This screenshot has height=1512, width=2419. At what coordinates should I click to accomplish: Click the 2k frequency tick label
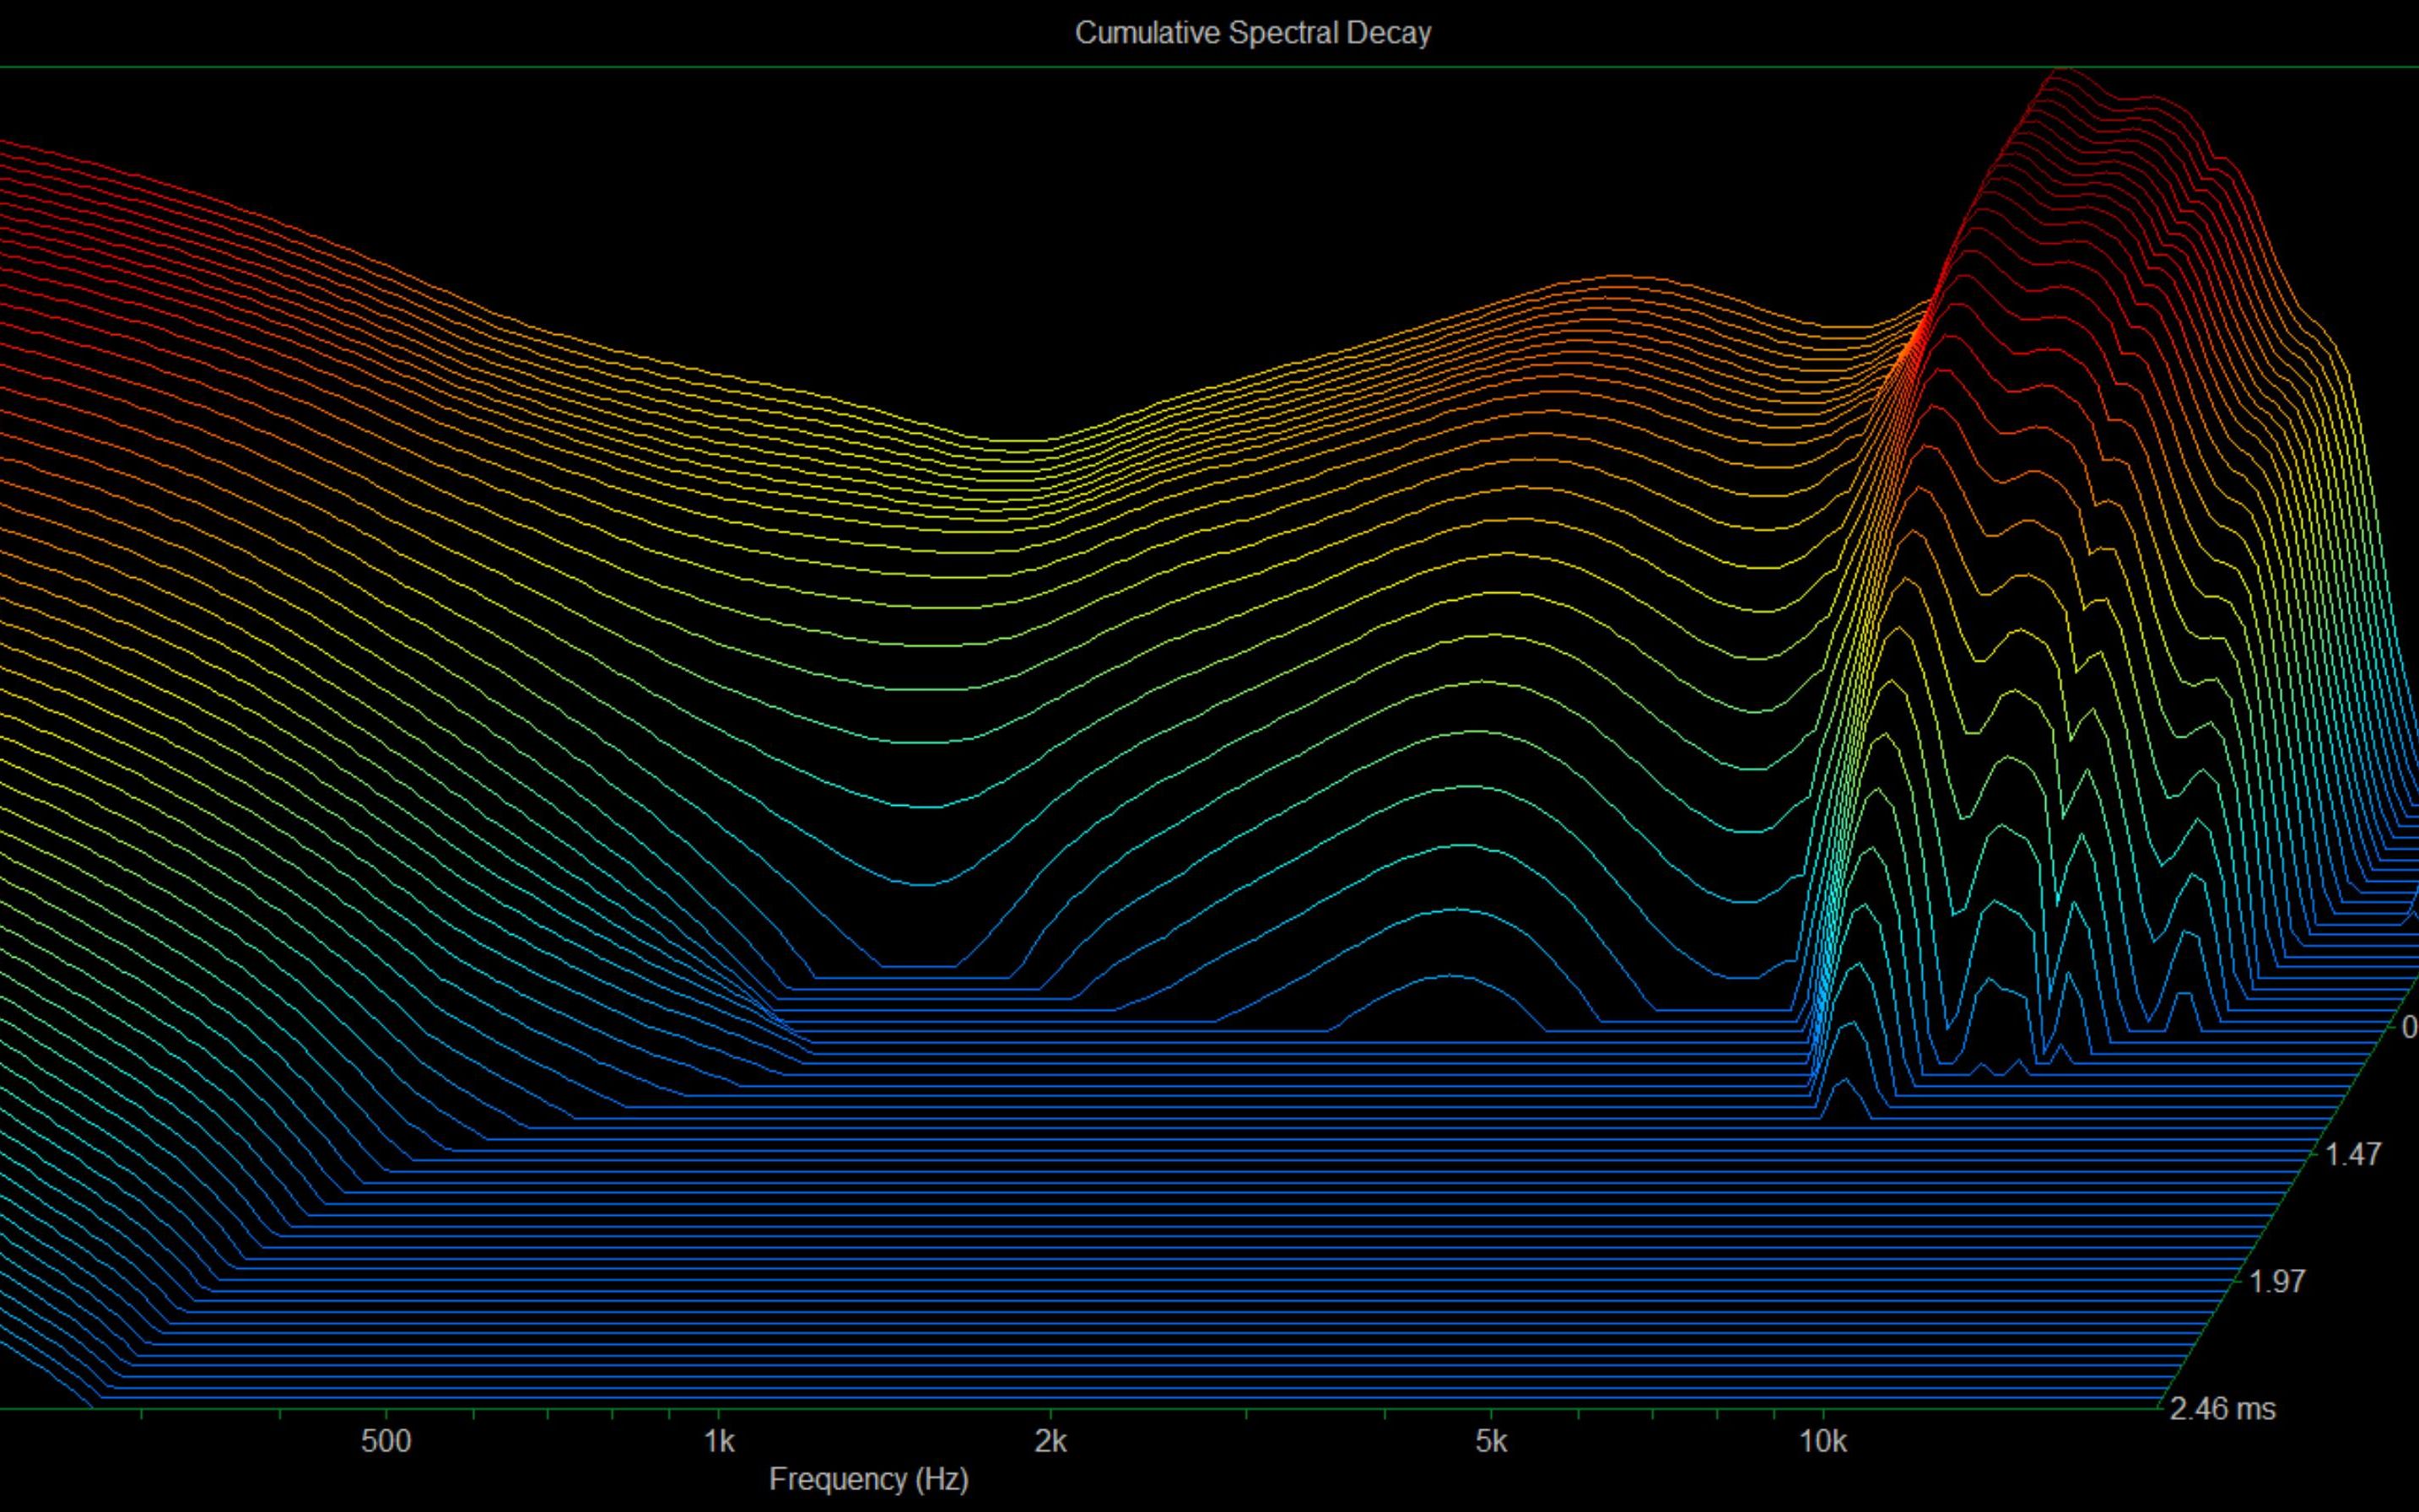(x=1050, y=1441)
